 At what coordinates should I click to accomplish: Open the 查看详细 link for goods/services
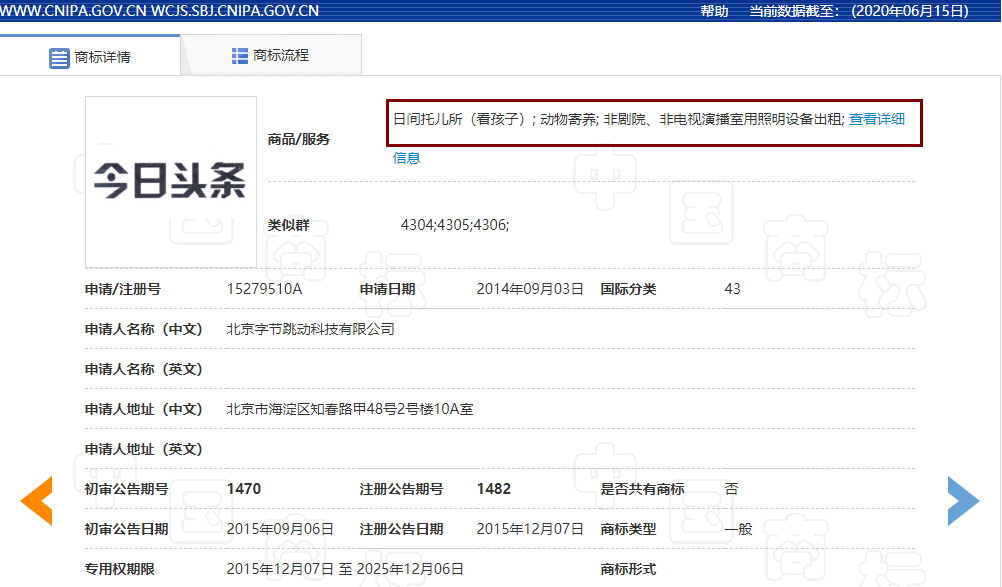tap(877, 119)
